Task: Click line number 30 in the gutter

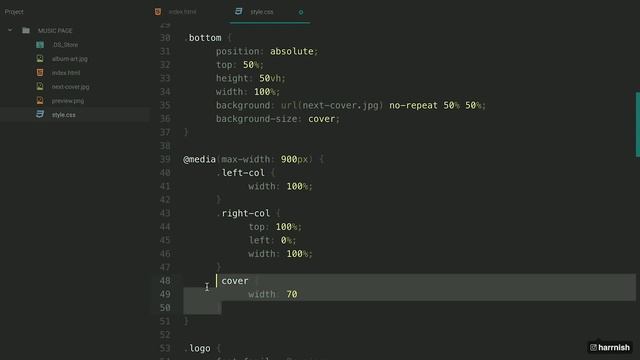Action: click(x=165, y=38)
